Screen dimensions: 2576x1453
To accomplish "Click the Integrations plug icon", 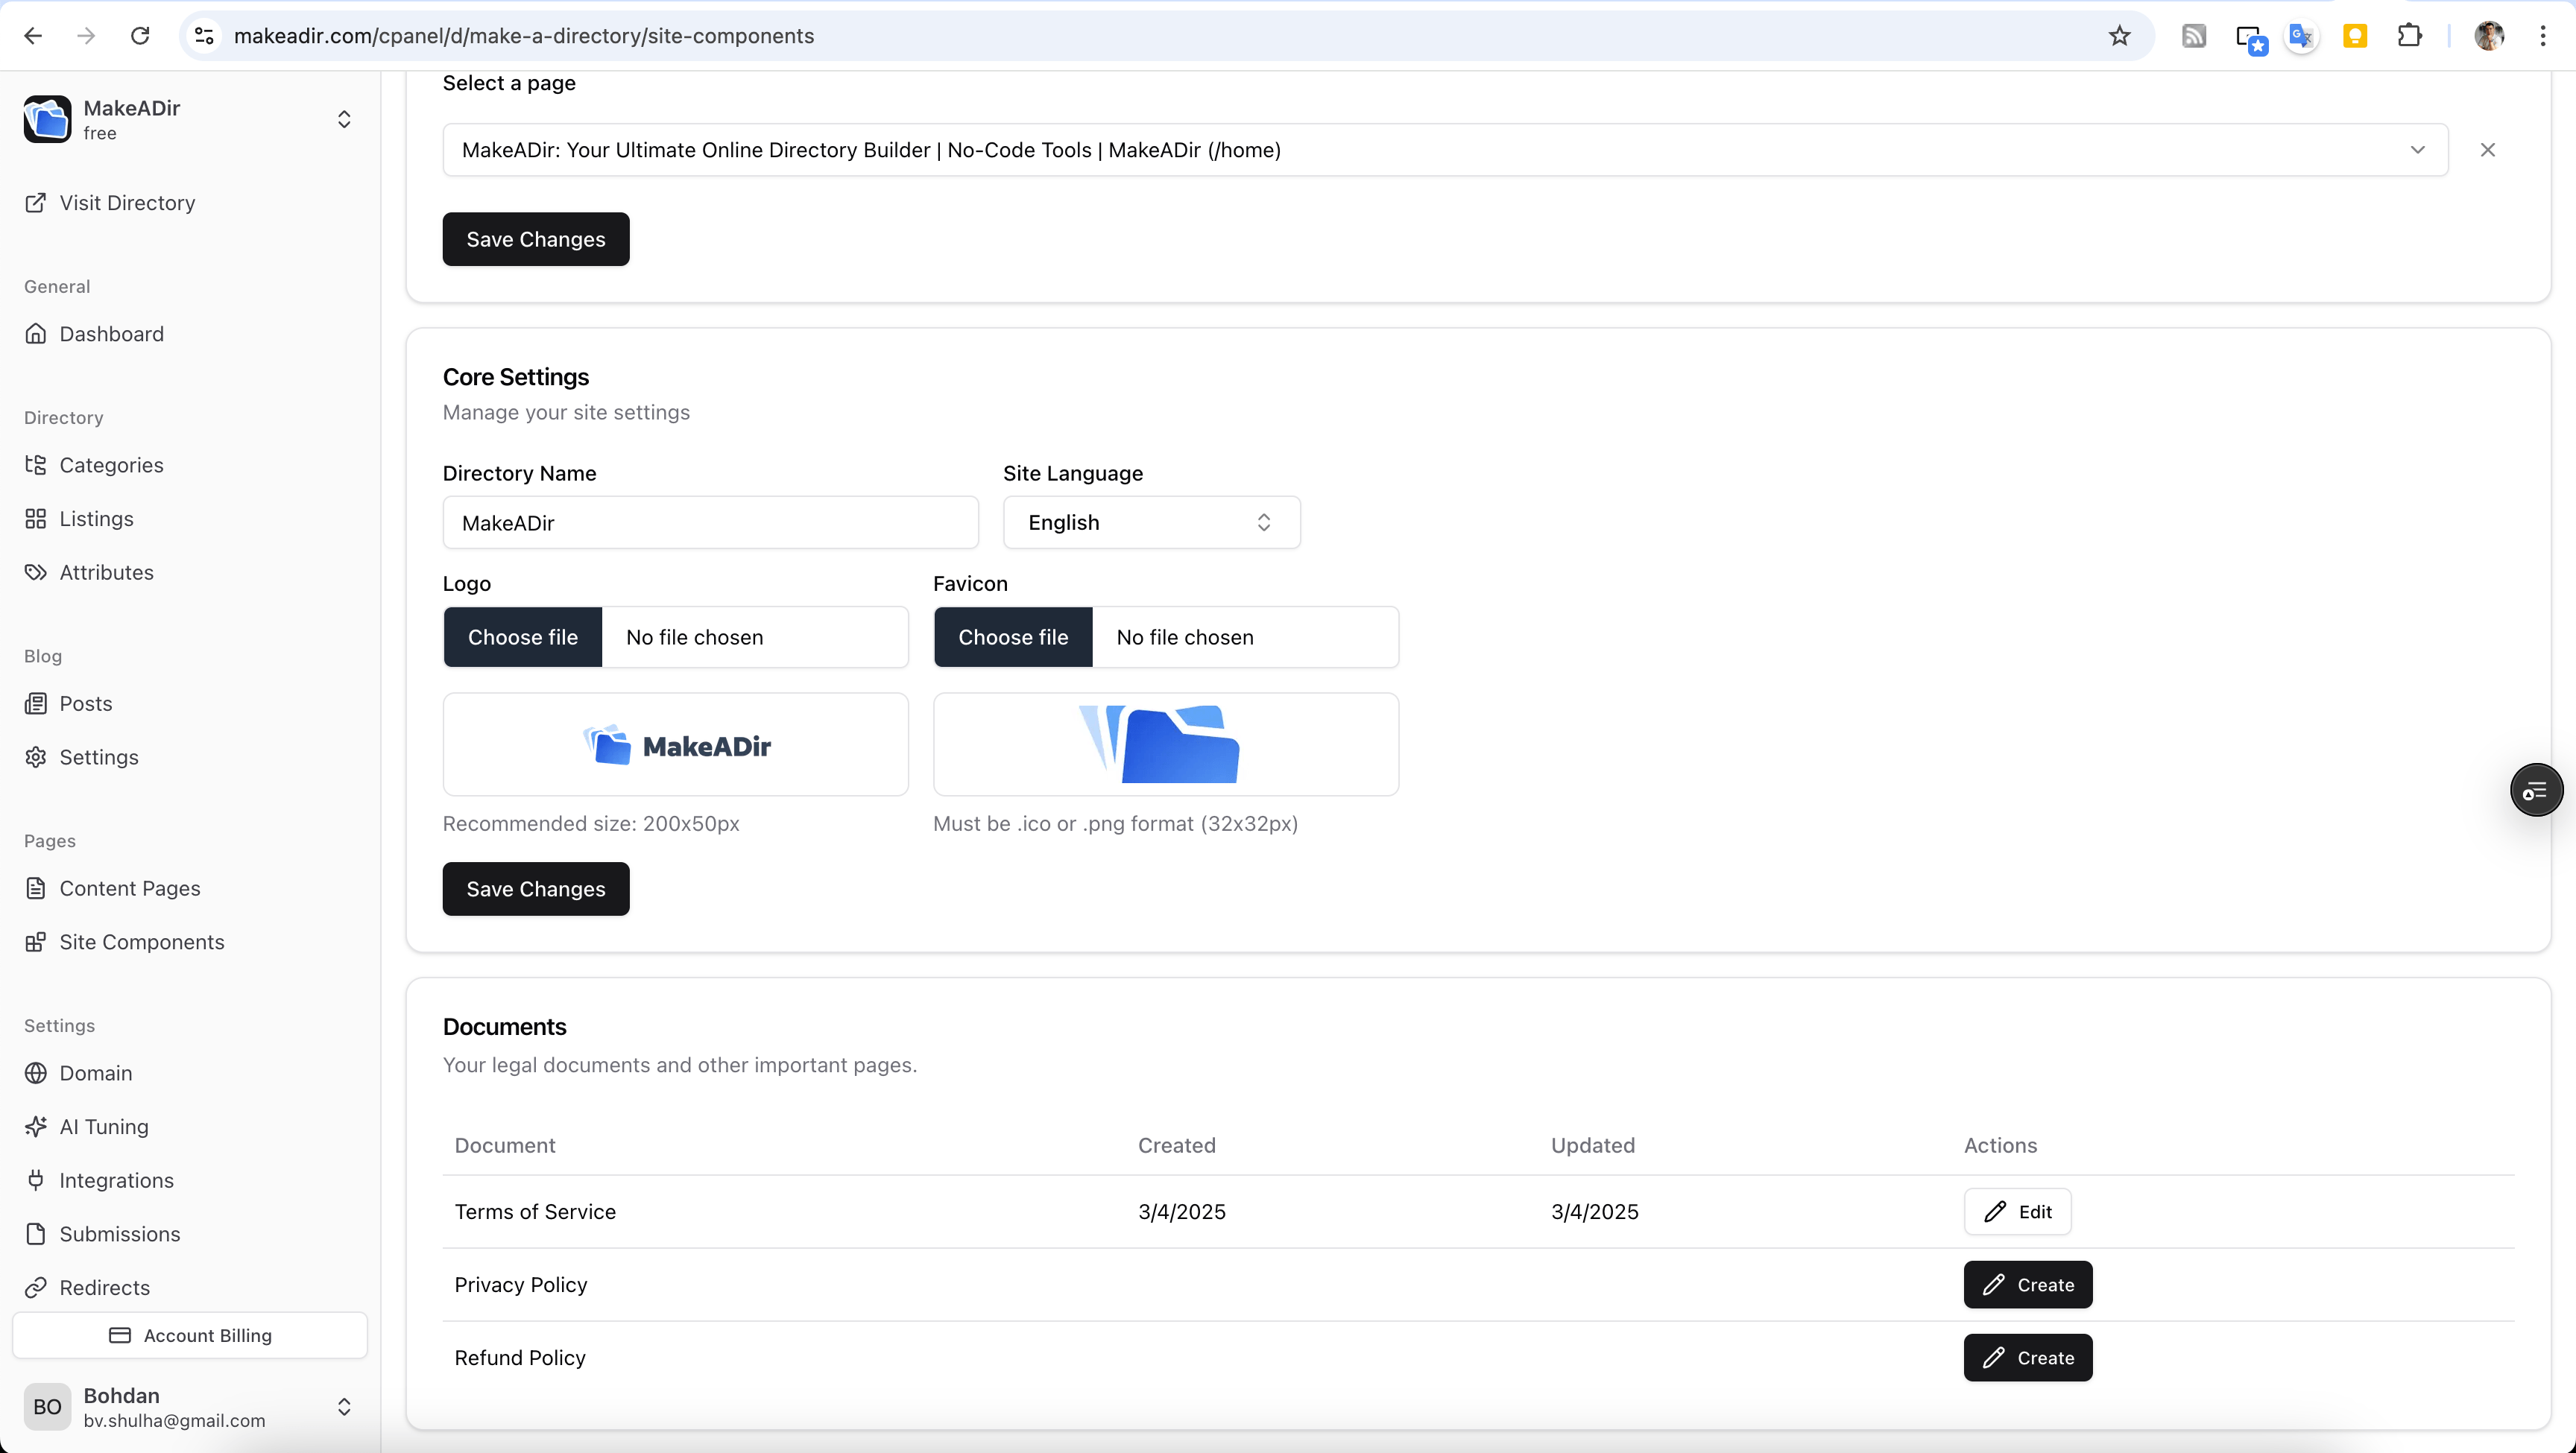I will (x=36, y=1180).
